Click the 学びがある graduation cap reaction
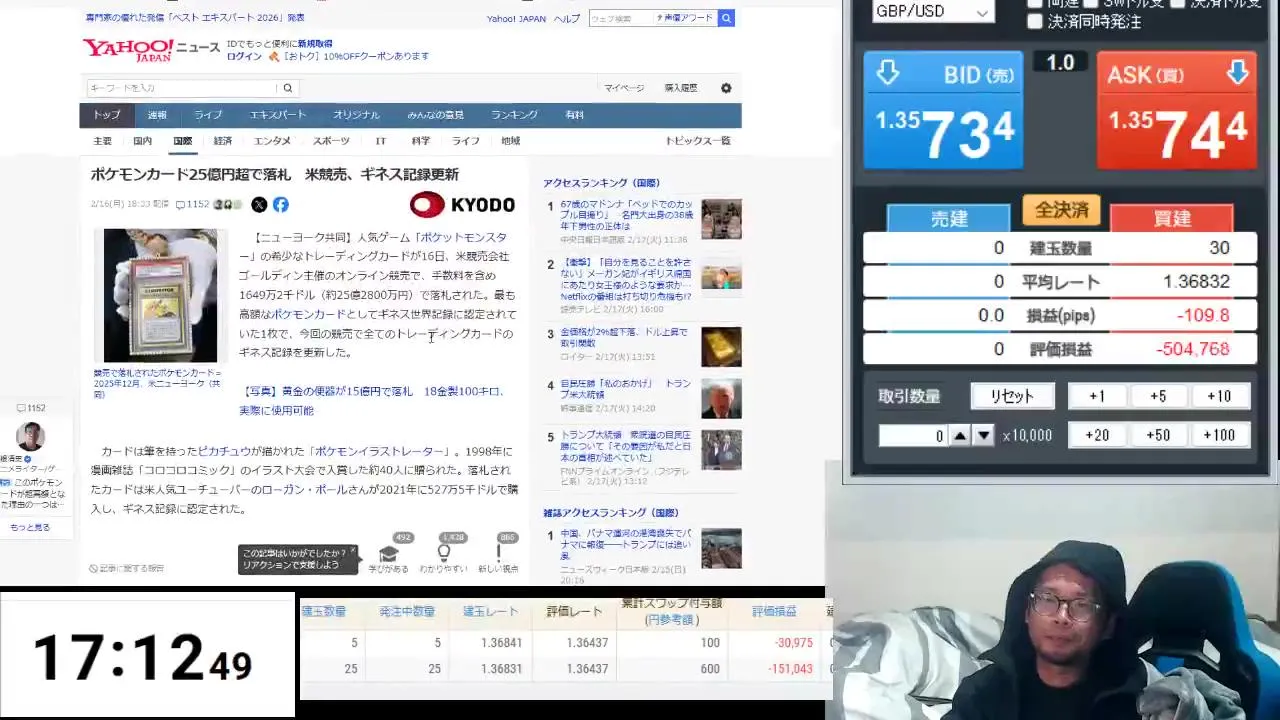Image resolution: width=1280 pixels, height=720 pixels. 388,554
